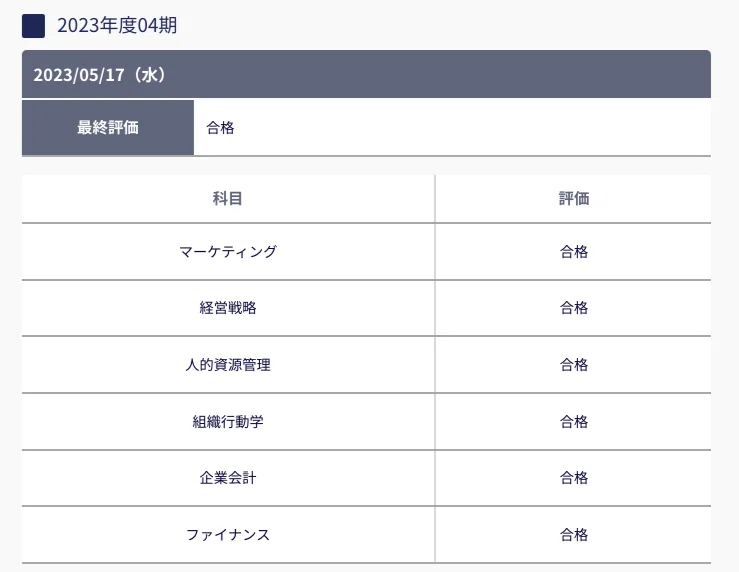
Task: Click the column divider between 科目 and 評価
Action: (x=435, y=369)
